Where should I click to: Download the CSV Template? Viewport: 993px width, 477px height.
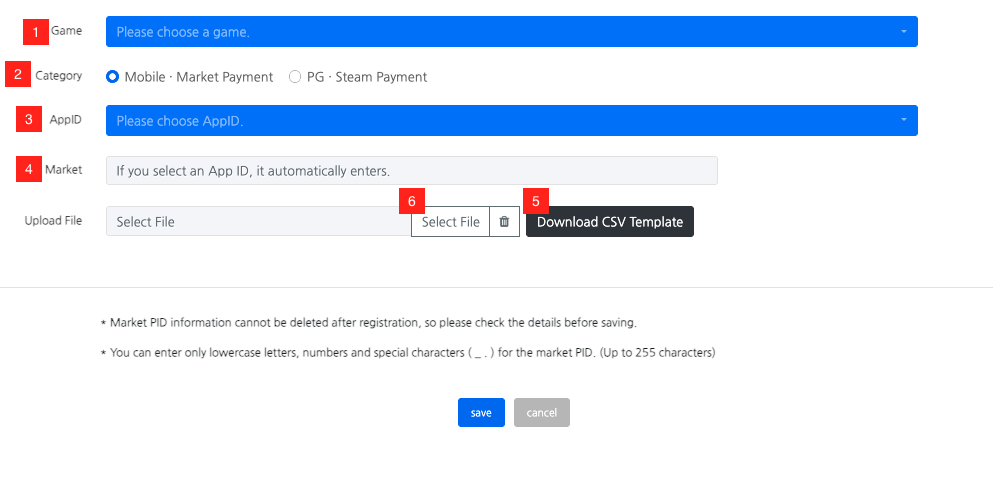[609, 222]
